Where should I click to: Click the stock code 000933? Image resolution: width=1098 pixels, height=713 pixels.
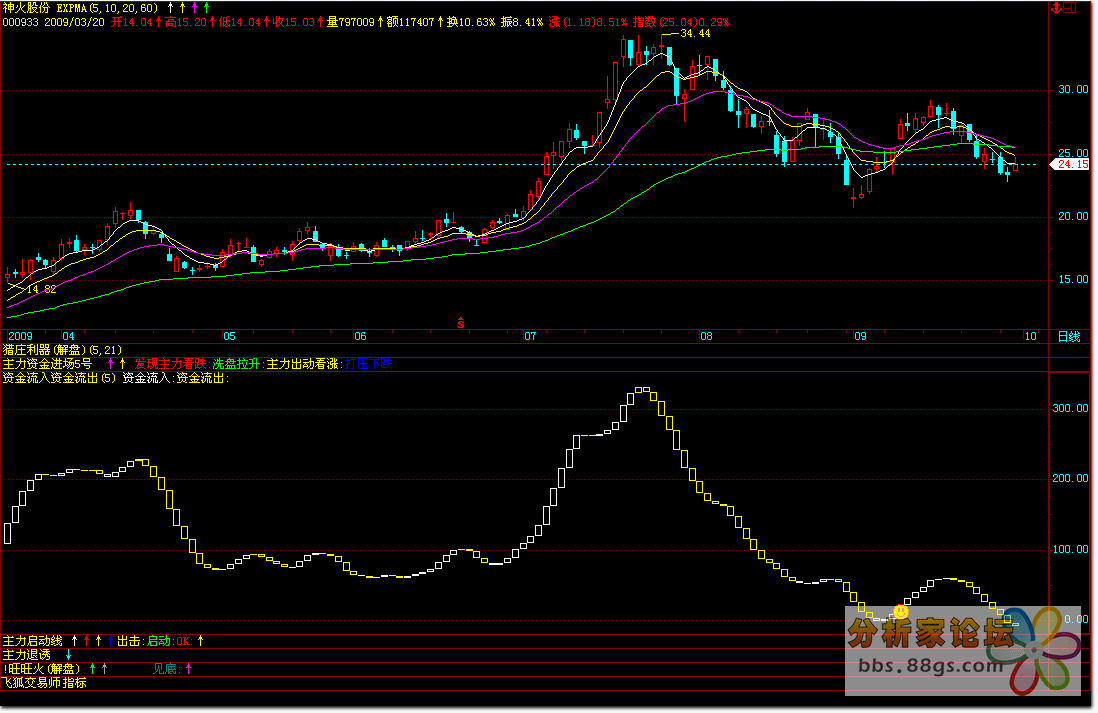click(x=21, y=22)
